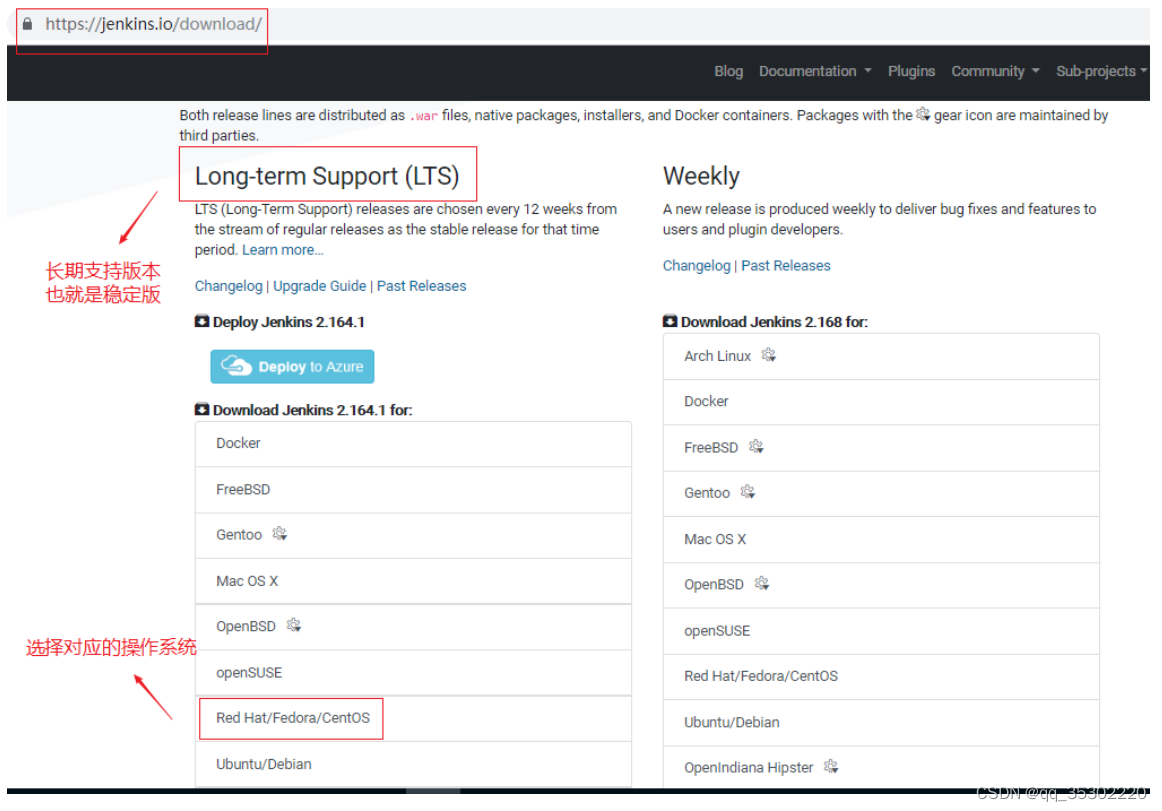Expand the Documentation dropdown menu
1162x811 pixels.
(814, 71)
